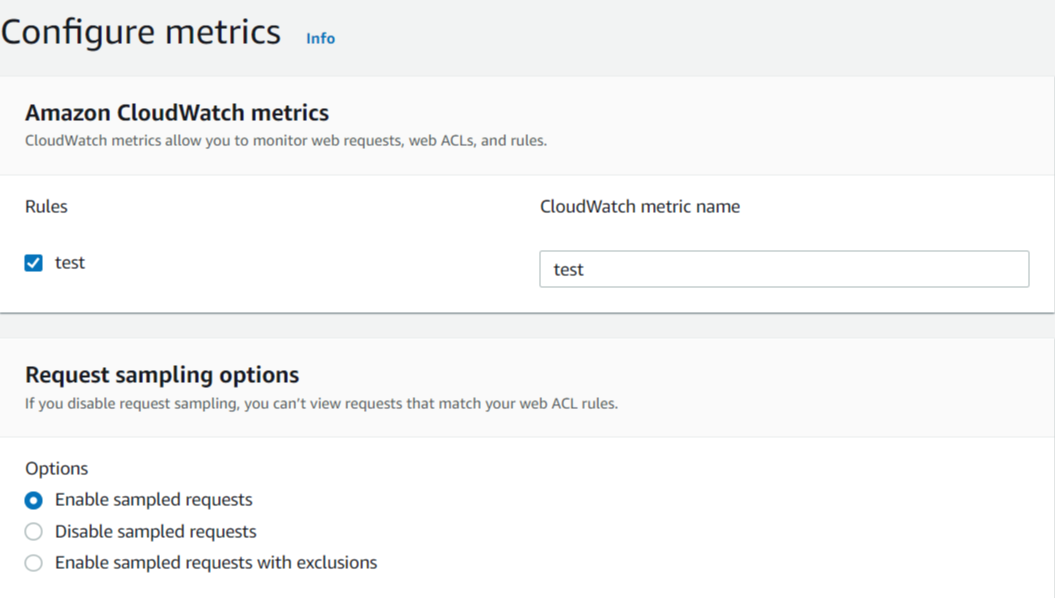Click the Amazon CloudWatch metrics section heading
The width and height of the screenshot is (1055, 598).
177,113
